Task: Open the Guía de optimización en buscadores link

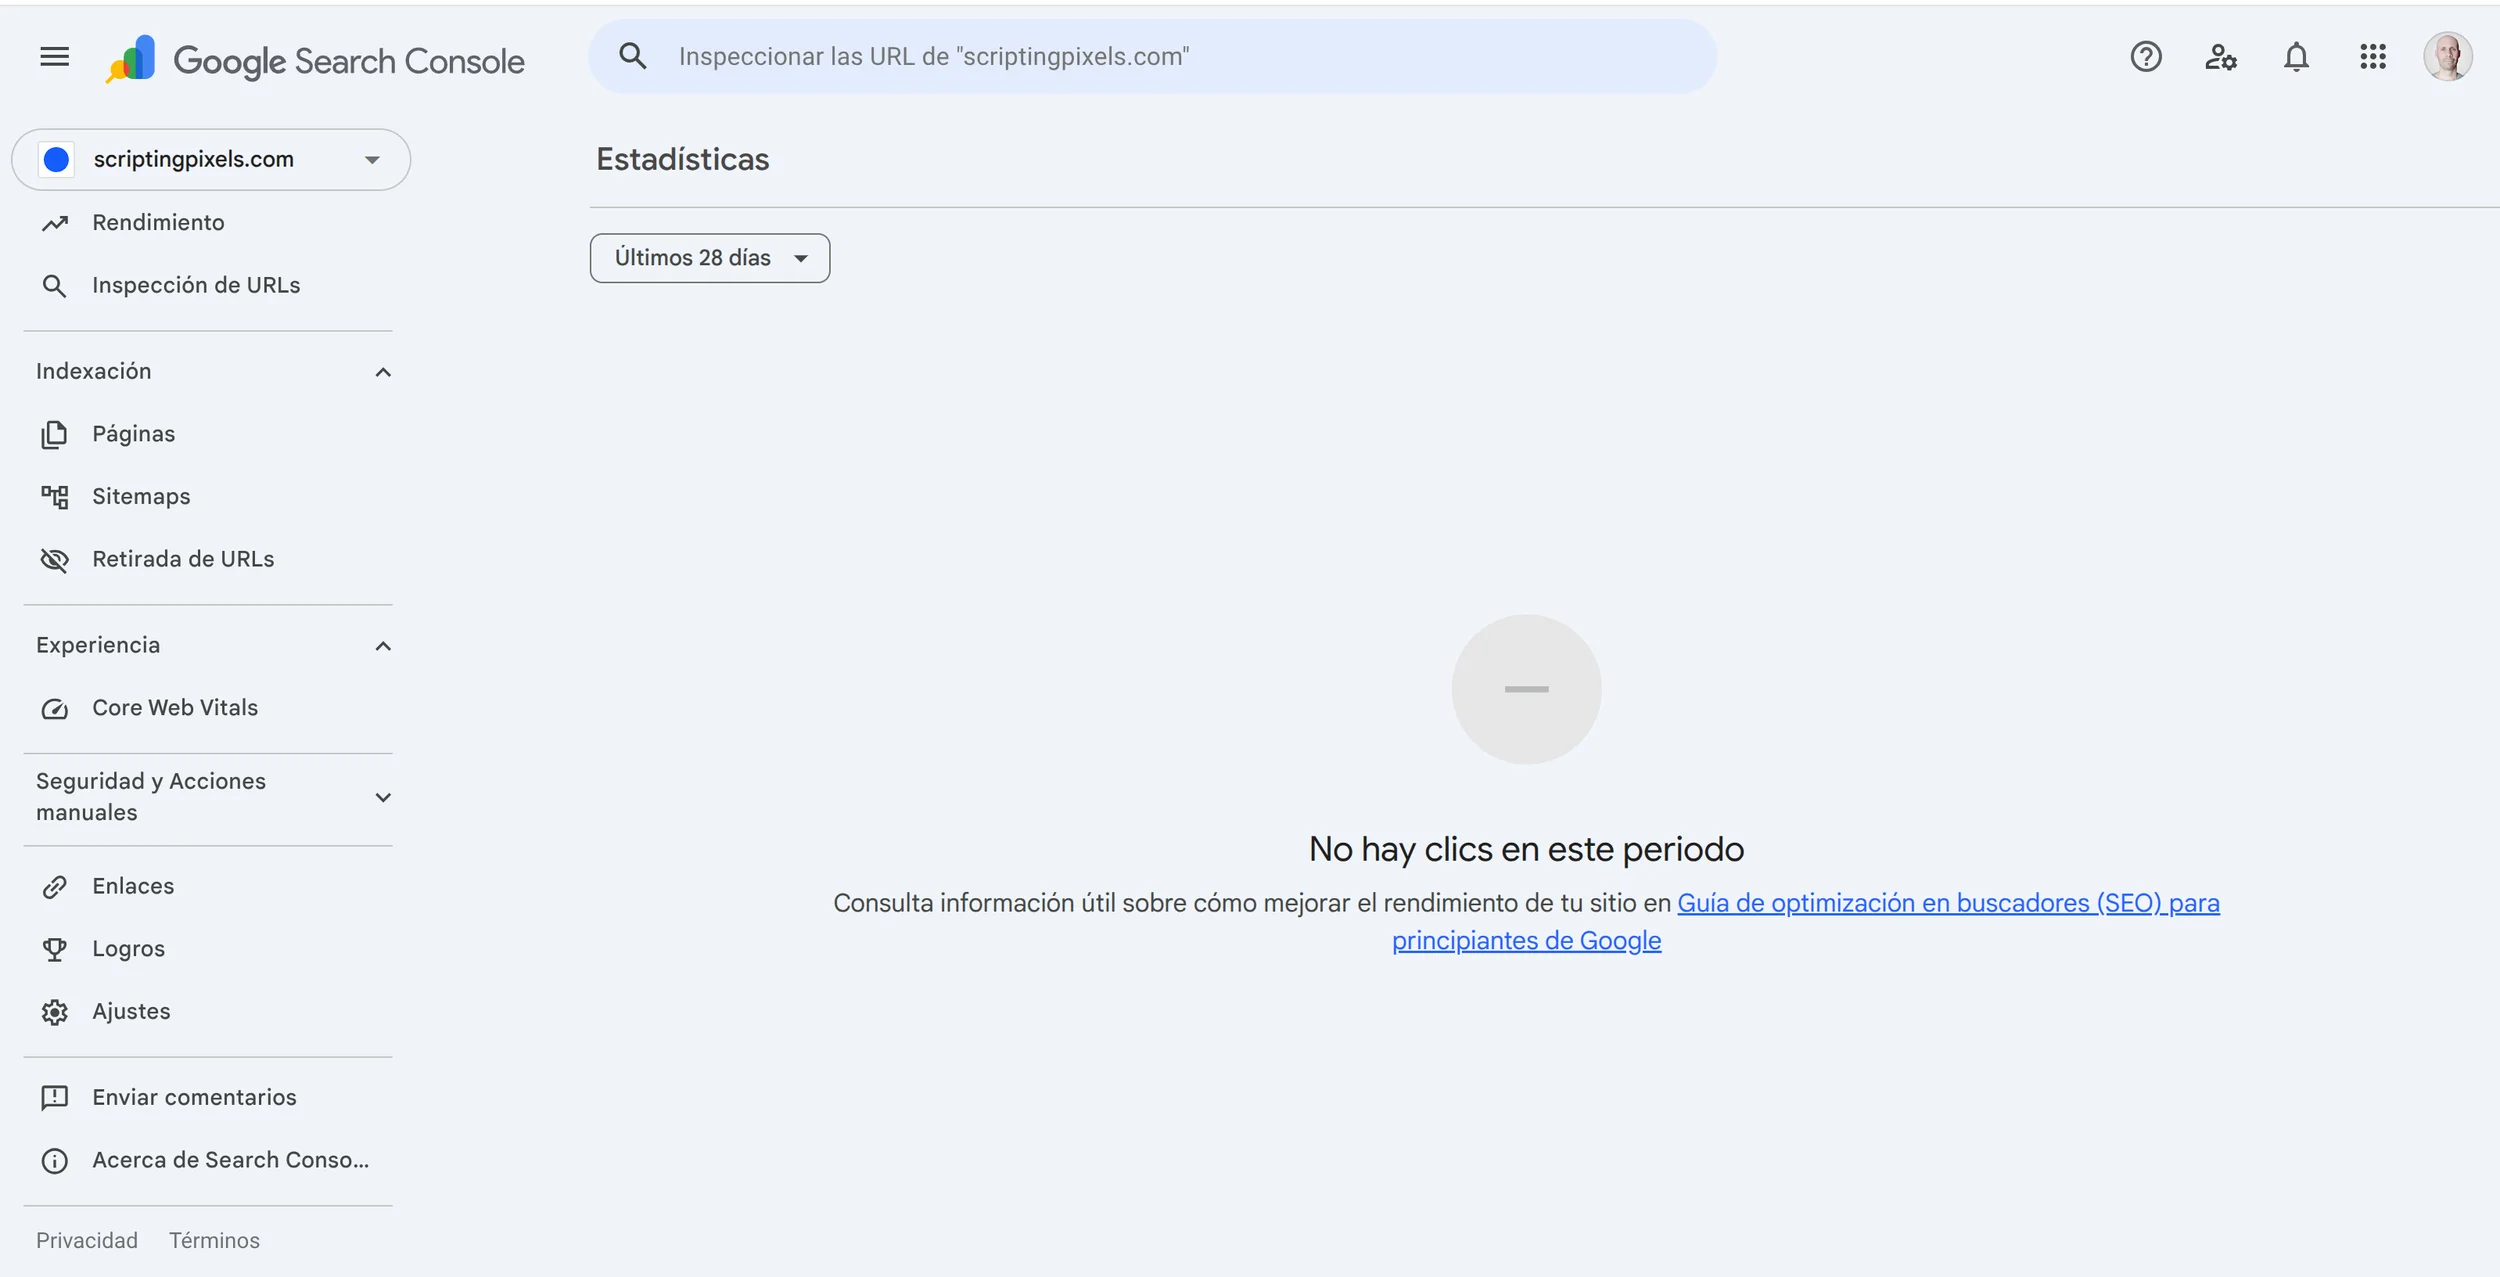Action: [x=1947, y=903]
